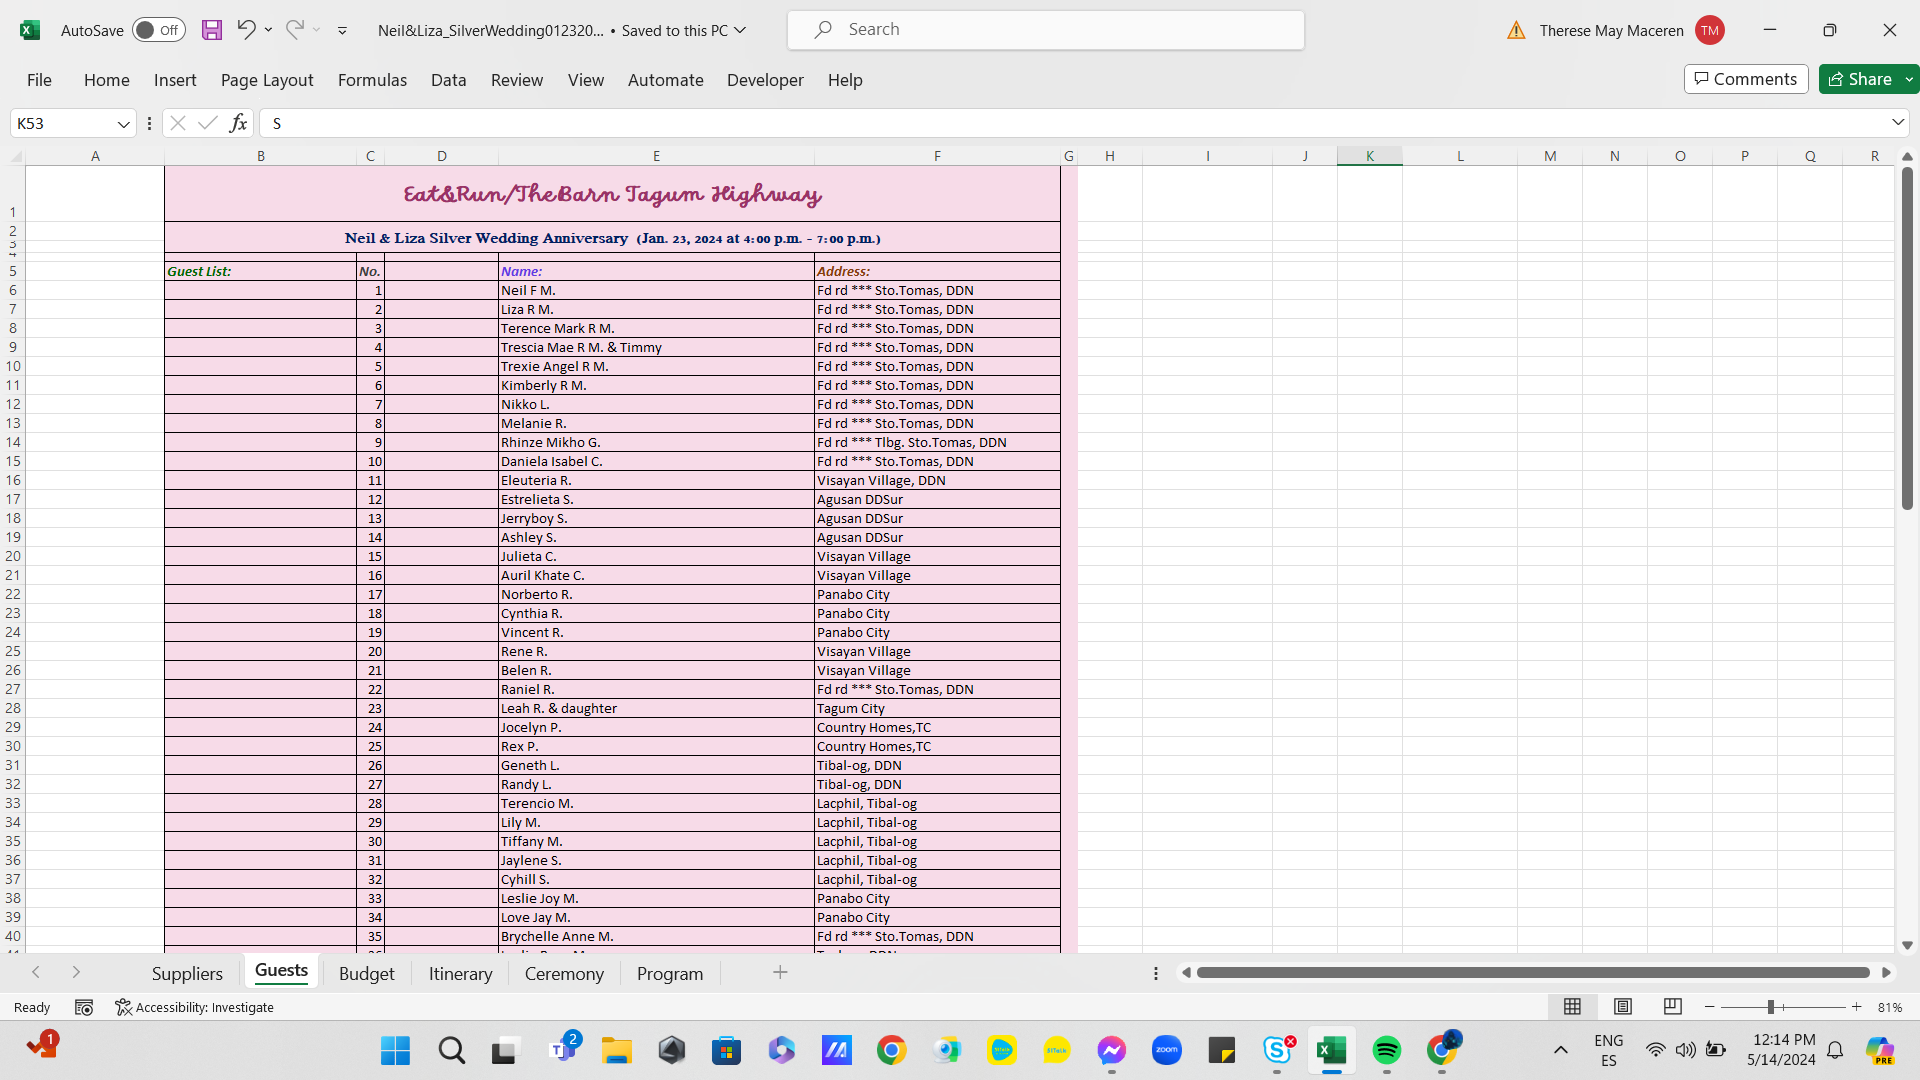Image resolution: width=1920 pixels, height=1080 pixels.
Task: Open the Page Layout tab
Action: point(267,80)
